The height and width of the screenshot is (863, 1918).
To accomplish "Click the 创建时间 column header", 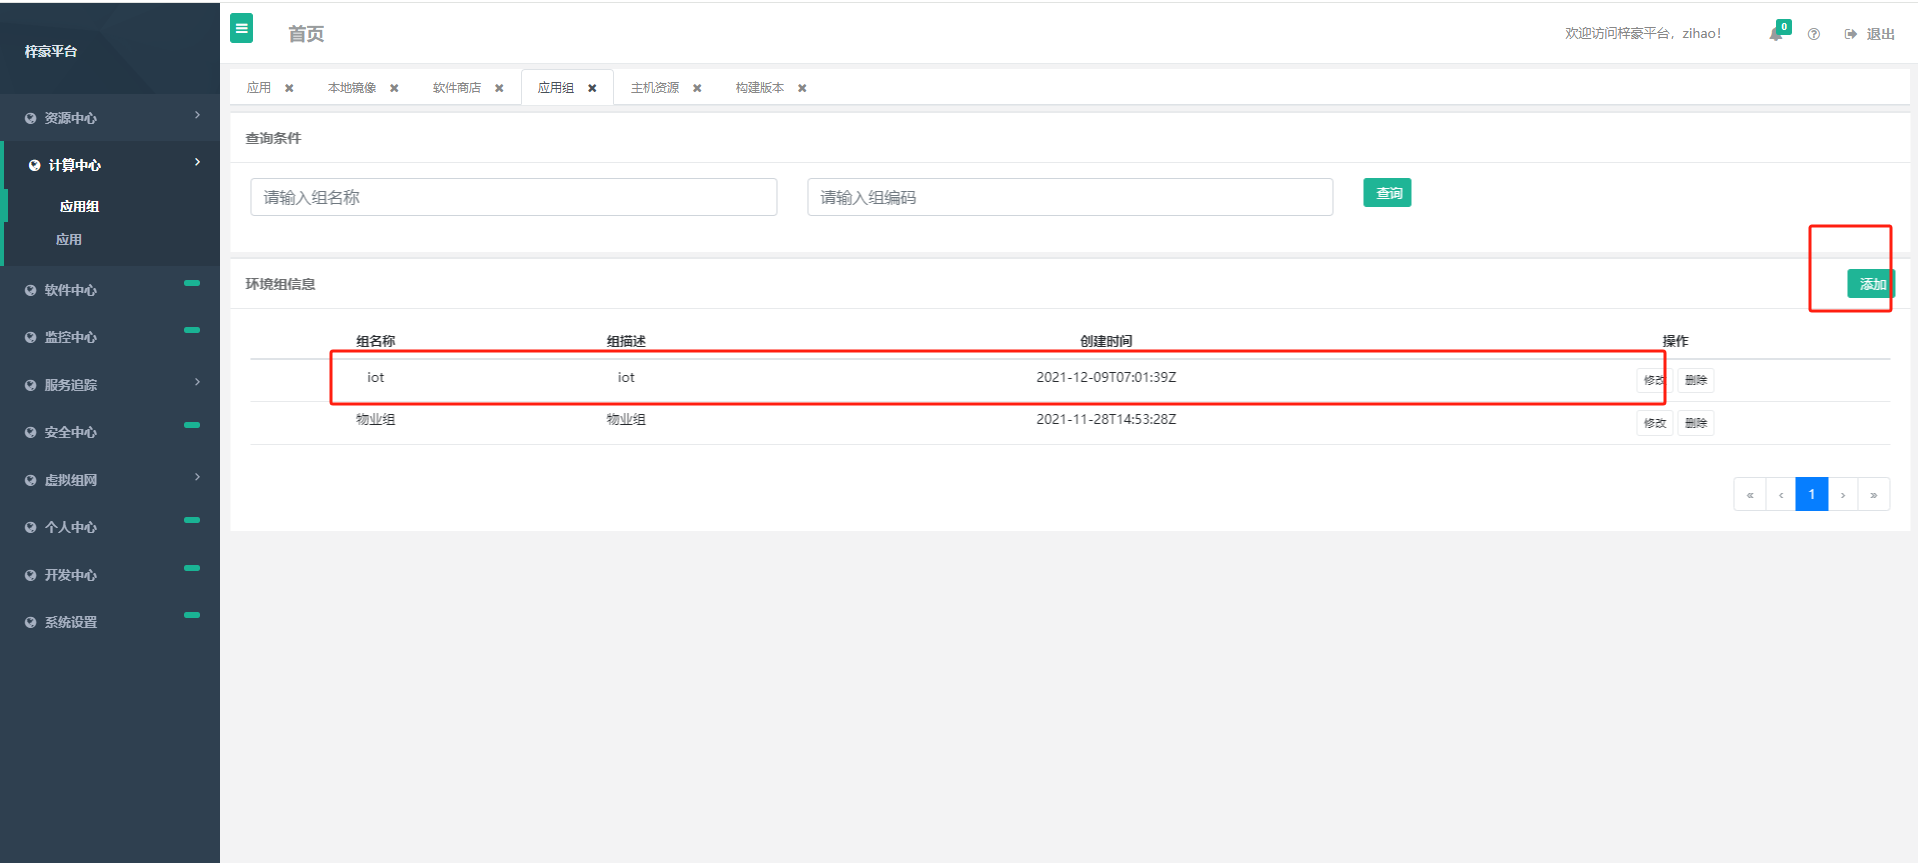I will (1106, 341).
